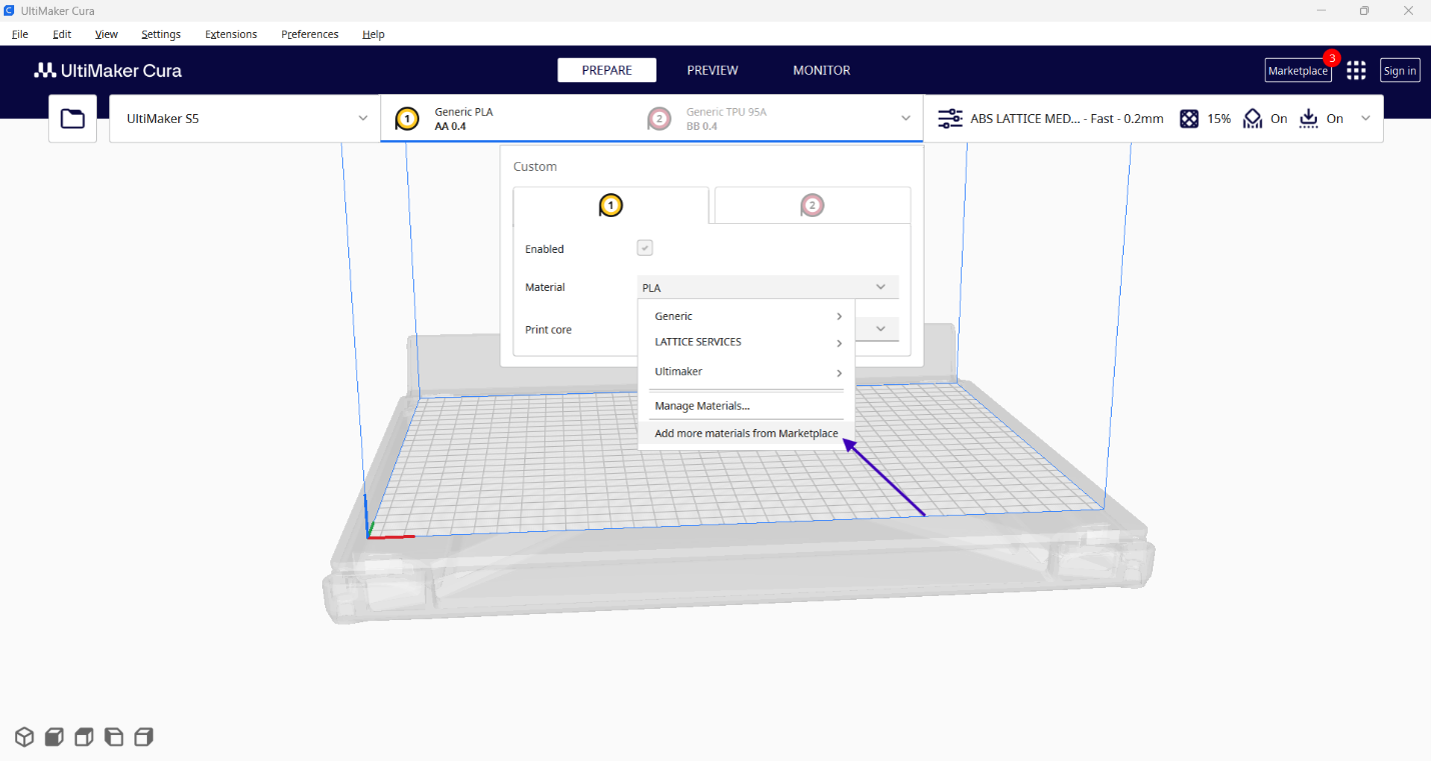
Task: Click the support structure icon
Action: pyautogui.click(x=1253, y=118)
